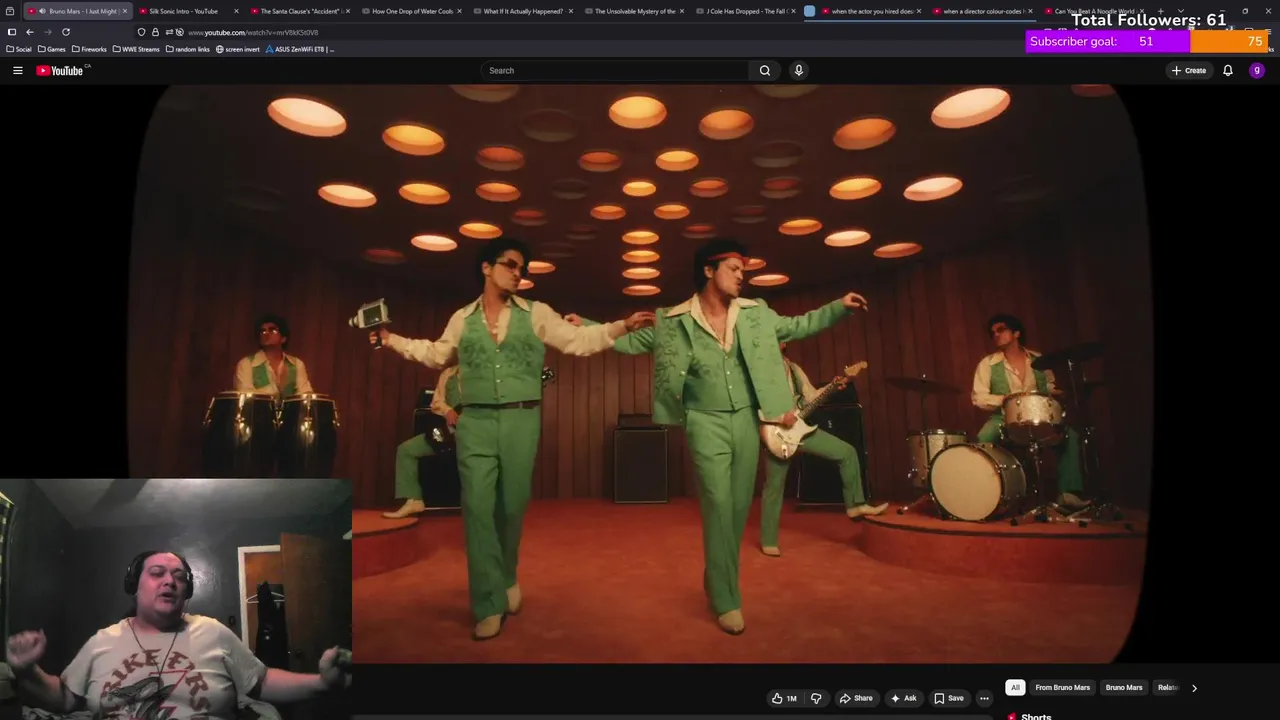The height and width of the screenshot is (720, 1280).
Task: Switch to when a director colour-codes tab
Action: (x=982, y=11)
